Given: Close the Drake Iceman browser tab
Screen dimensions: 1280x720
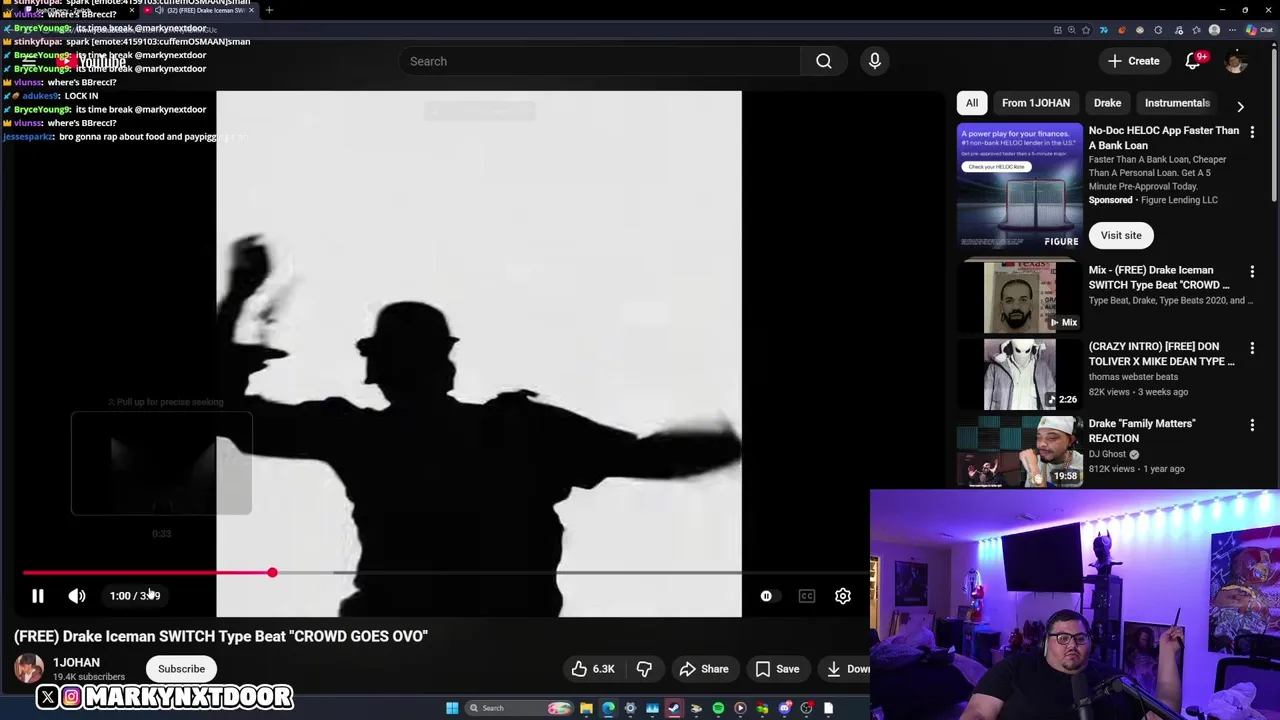Looking at the screenshot, I should pos(251,10).
